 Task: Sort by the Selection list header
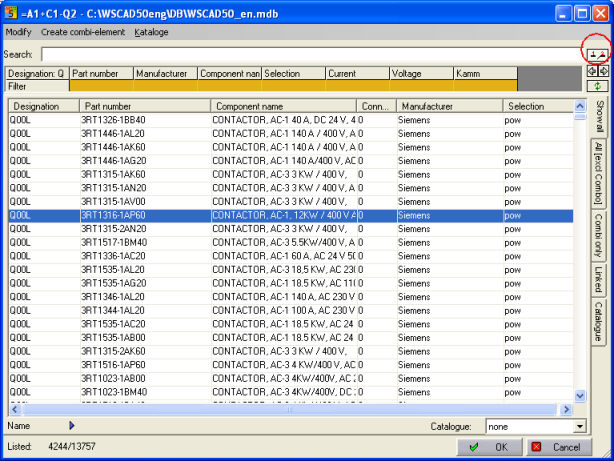tap(538, 106)
